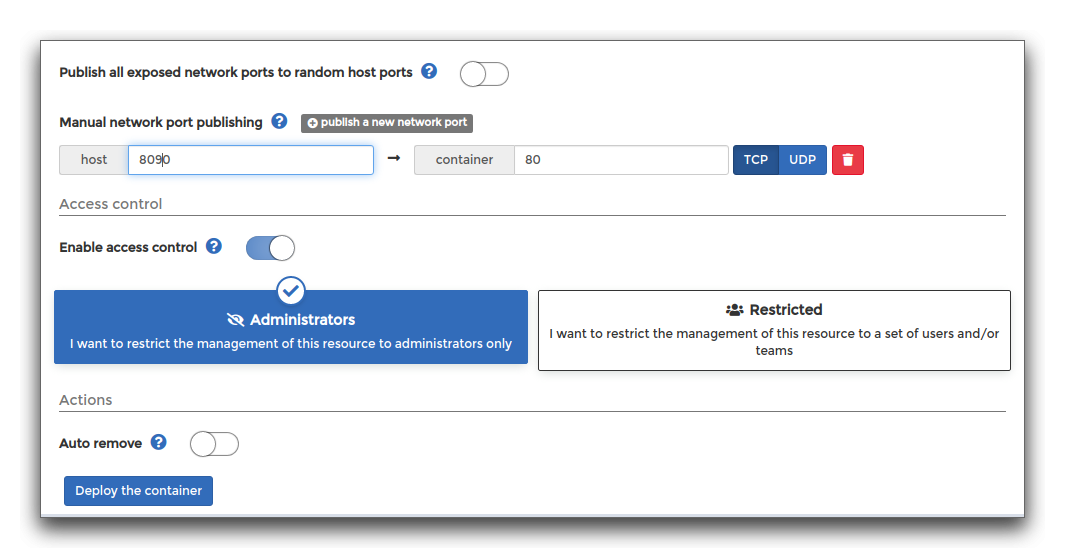Open help icon next to Enable access control
This screenshot has height=558, width=1065.
(214, 246)
